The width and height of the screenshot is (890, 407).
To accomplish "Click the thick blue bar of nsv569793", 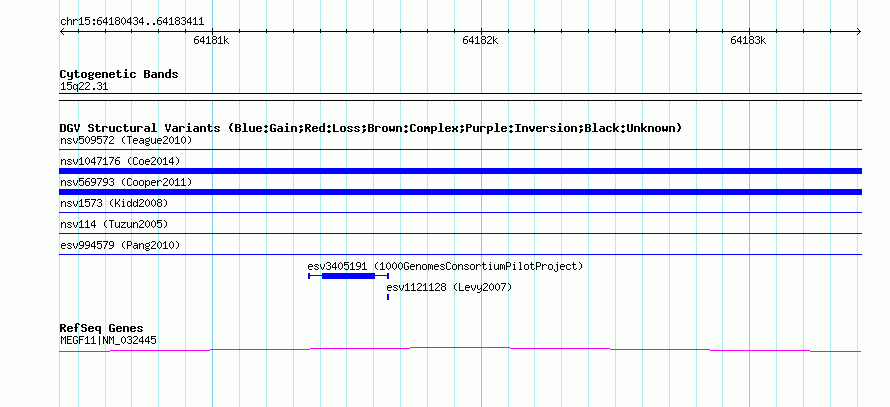I will pos(460,192).
